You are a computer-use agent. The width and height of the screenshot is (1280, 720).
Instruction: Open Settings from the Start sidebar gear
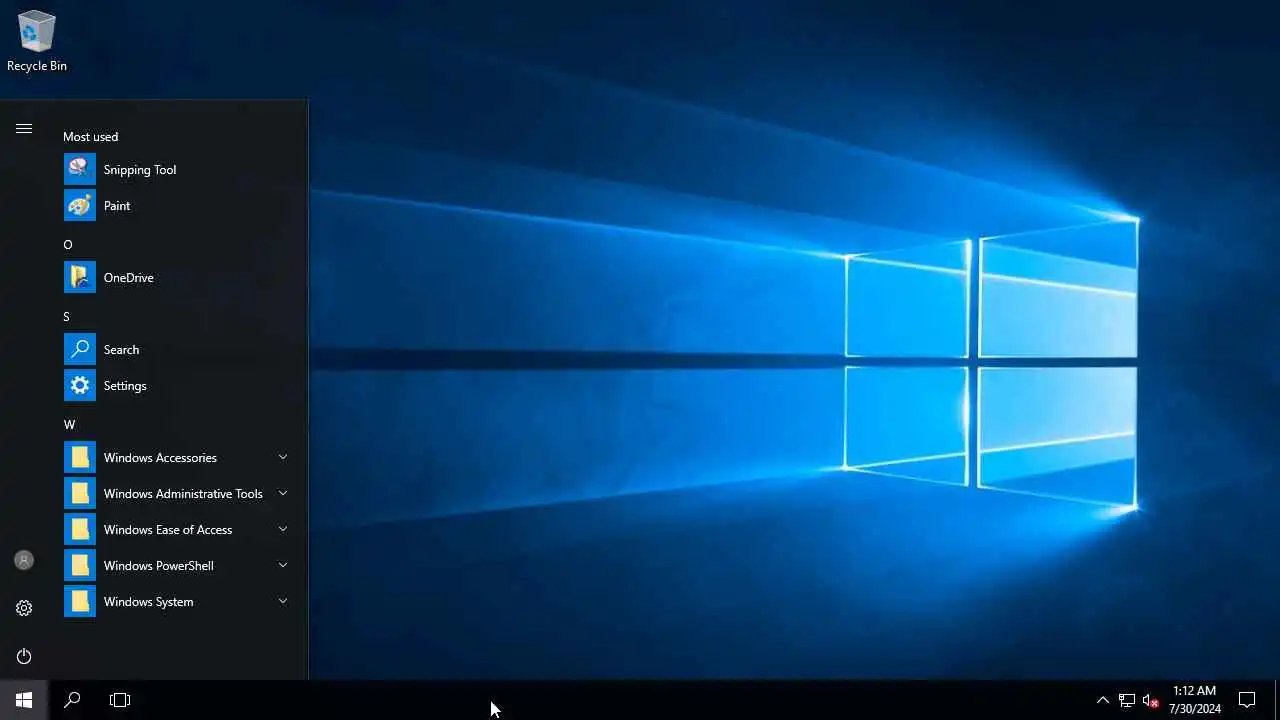click(x=24, y=608)
